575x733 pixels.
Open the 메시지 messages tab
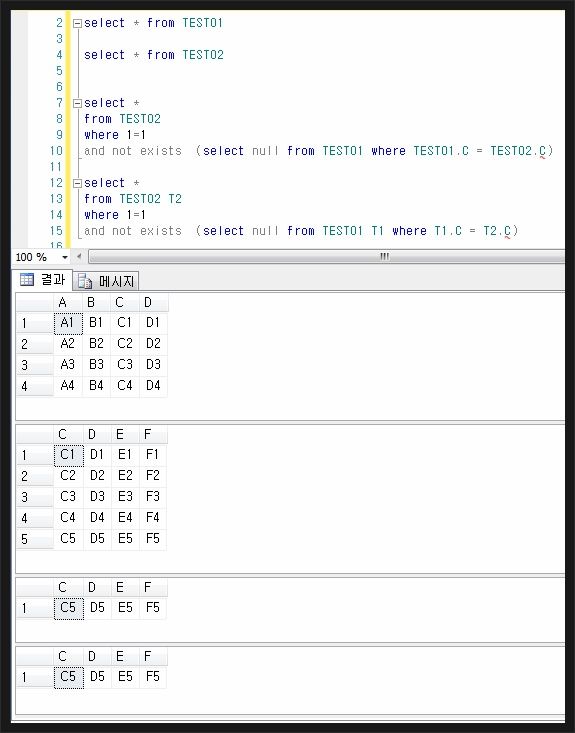[x=106, y=281]
